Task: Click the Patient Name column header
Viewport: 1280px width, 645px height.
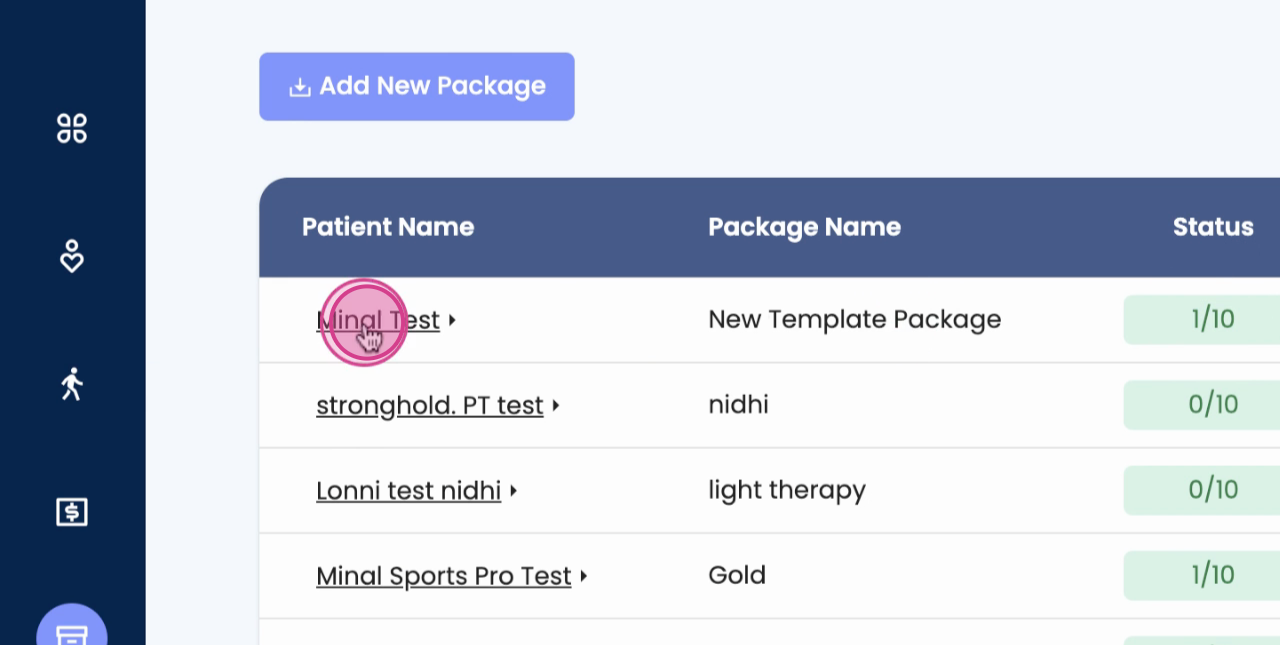Action: coord(388,227)
